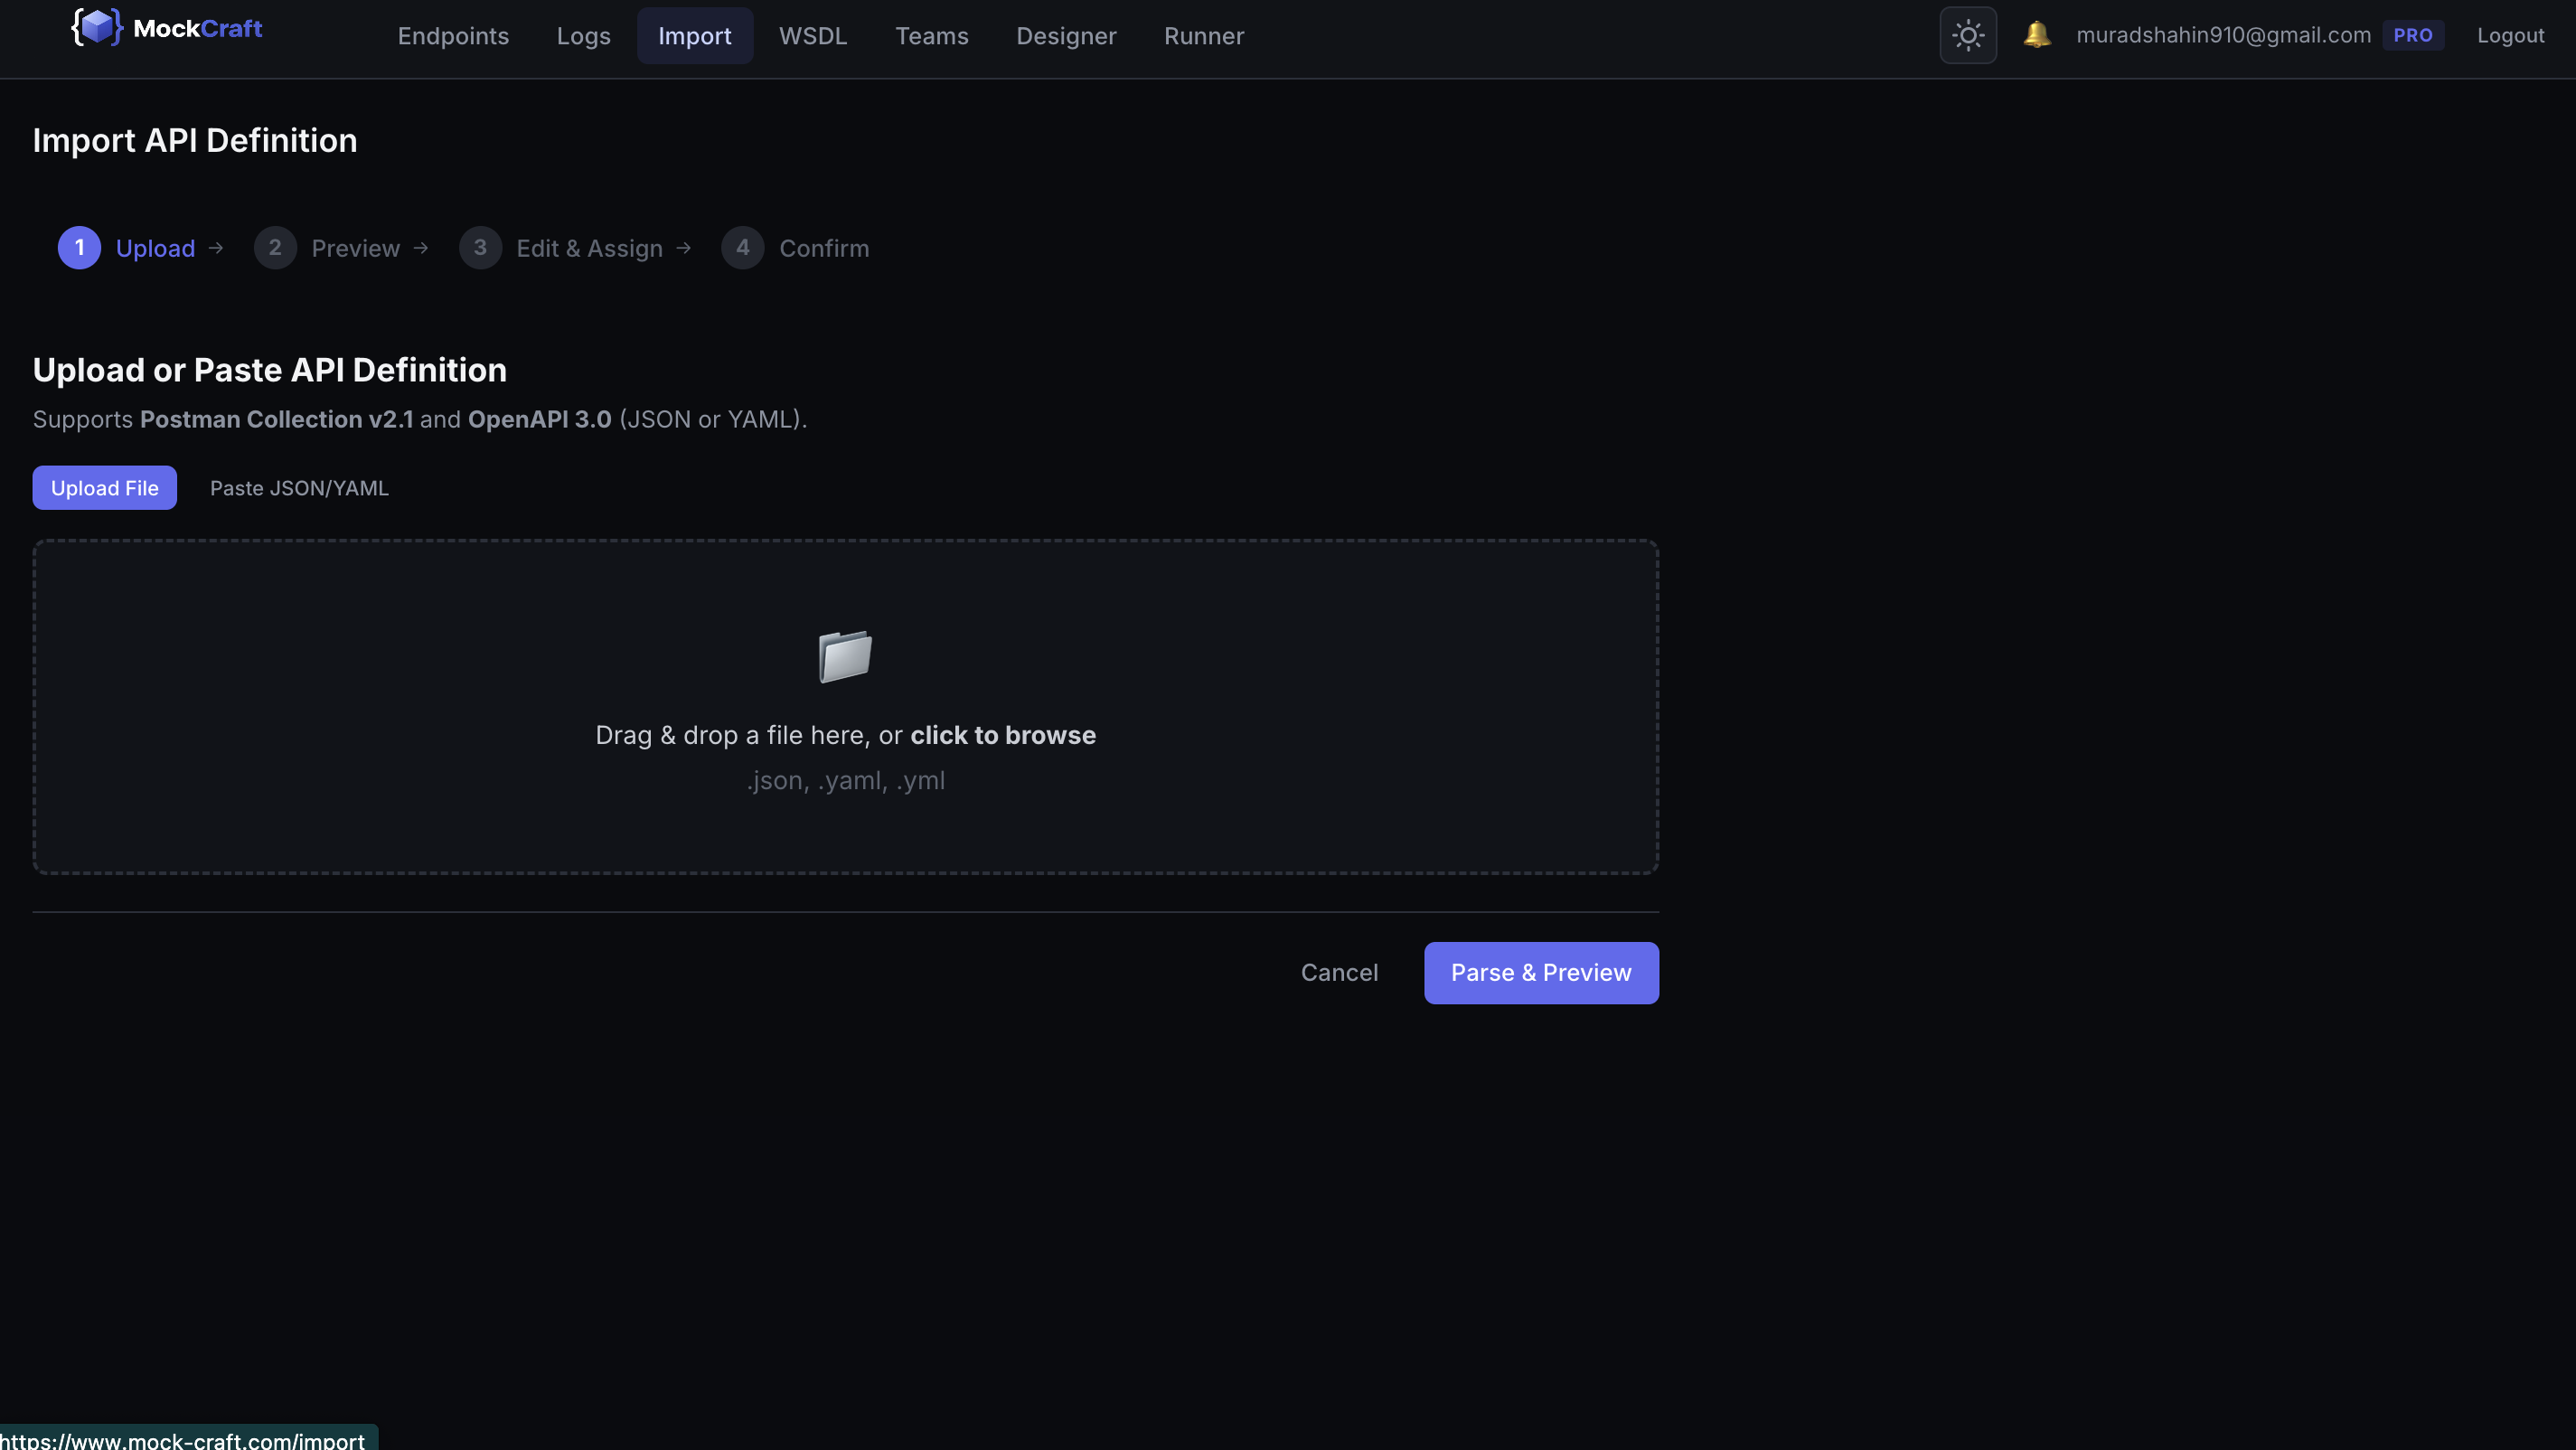Open the Import menu item
2576x1450 pixels.
tap(694, 35)
